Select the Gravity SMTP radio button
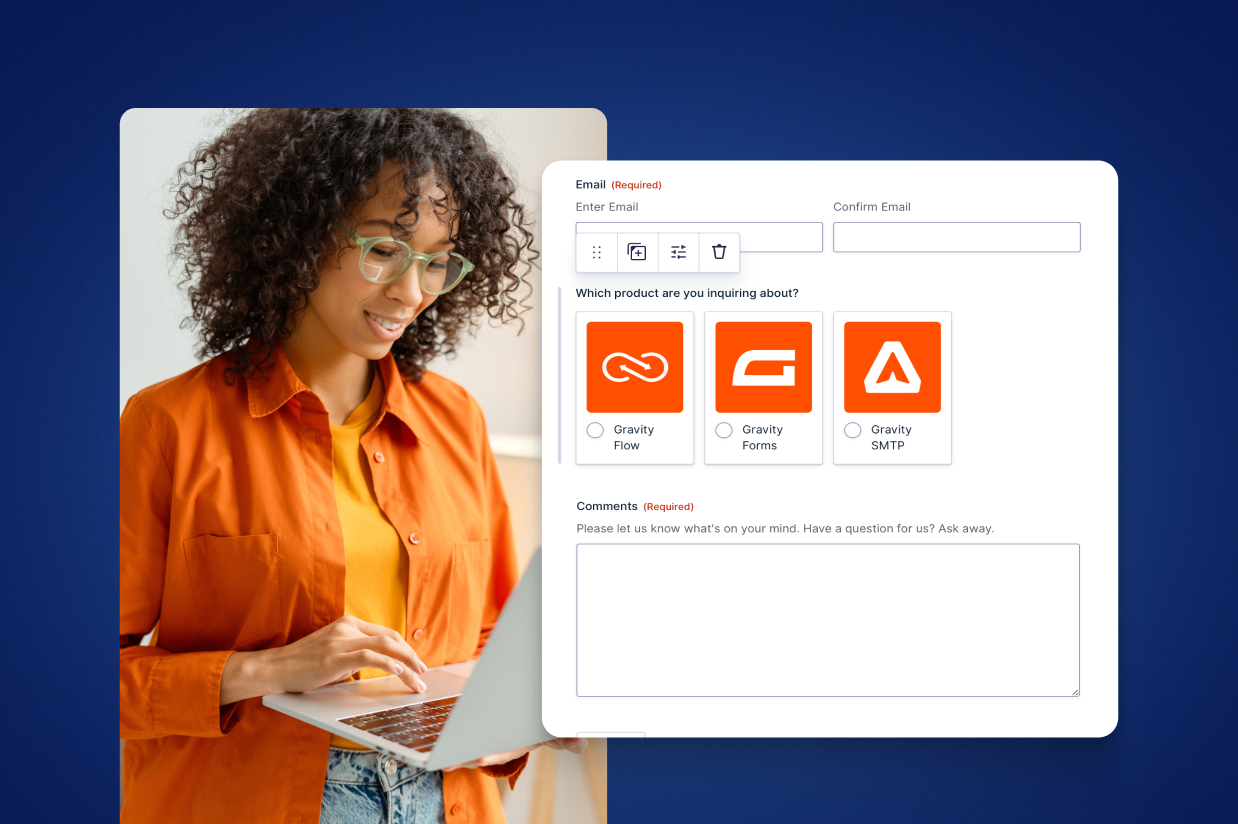Viewport: 1238px width, 824px height. 852,429
